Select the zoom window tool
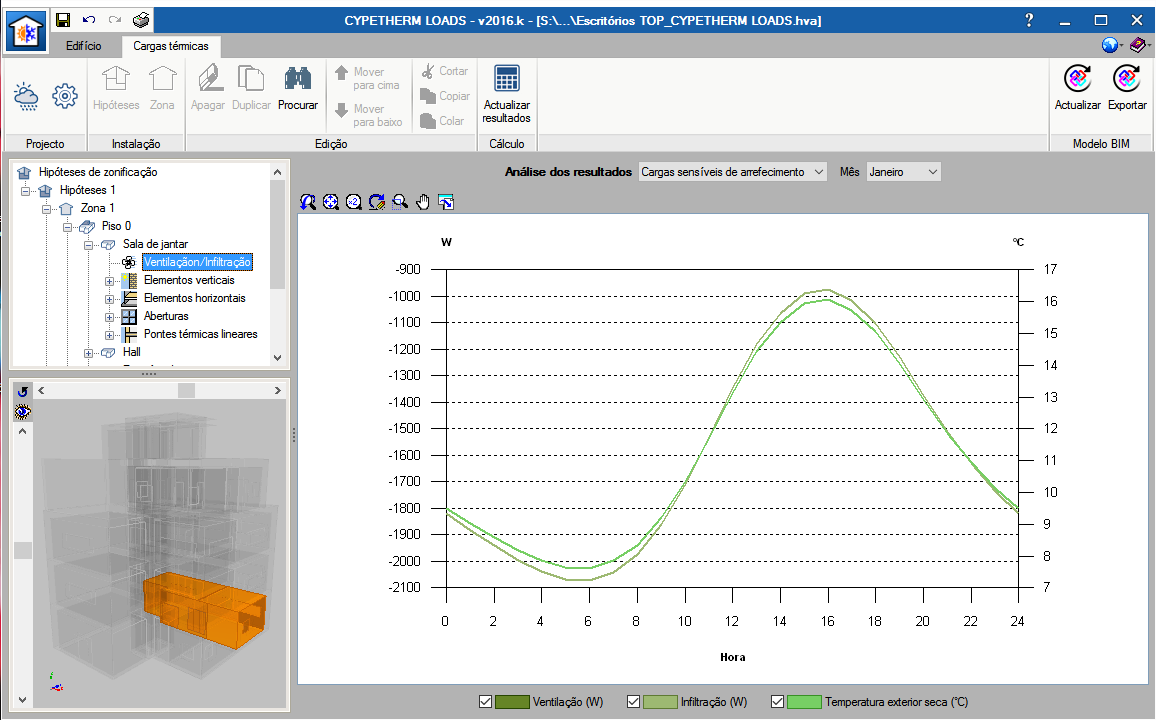Viewport: 1156px width, 720px height. [400, 202]
